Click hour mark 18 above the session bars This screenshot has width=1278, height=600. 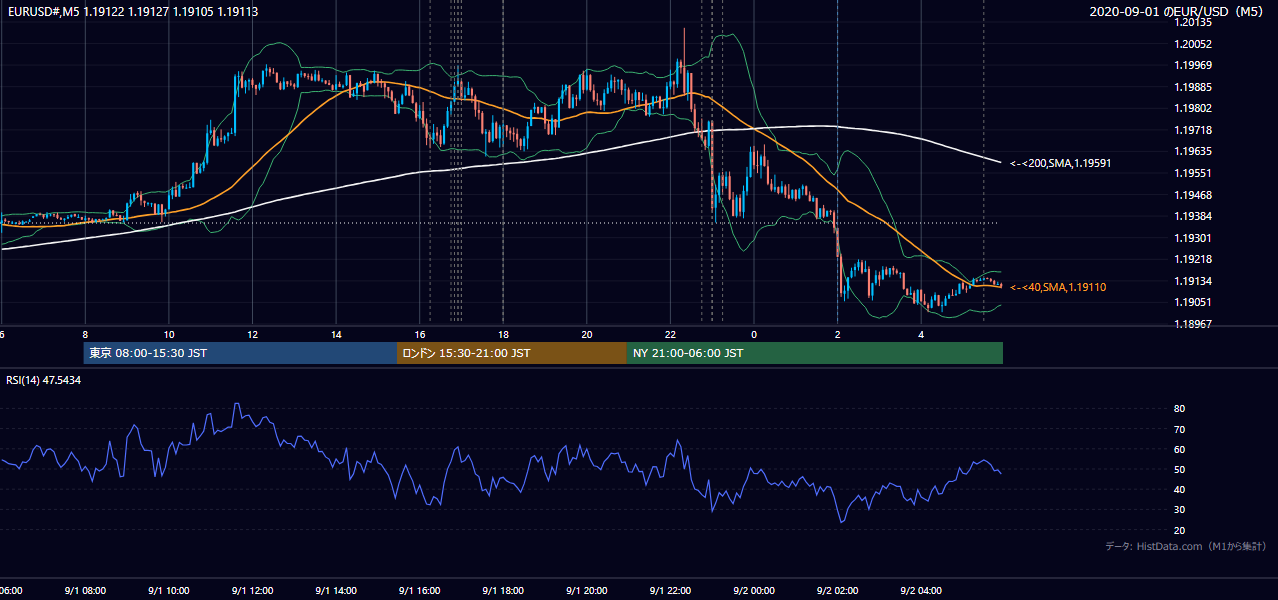(x=504, y=335)
